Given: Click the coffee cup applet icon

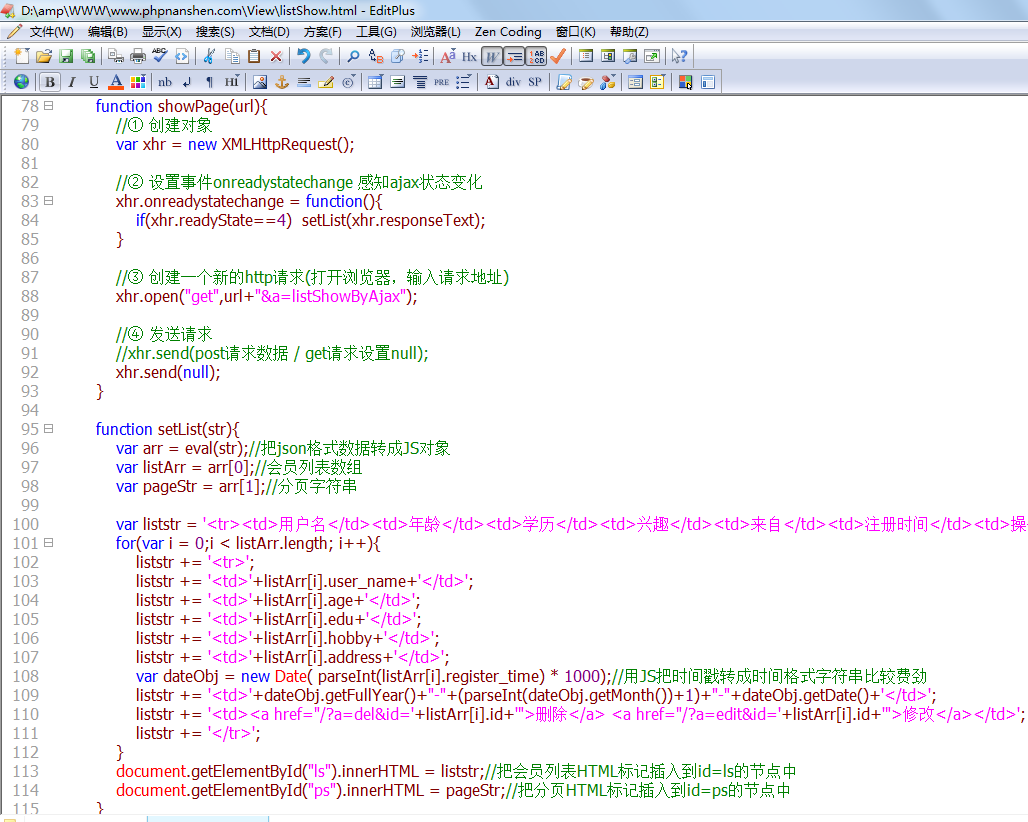Looking at the screenshot, I should (x=586, y=82).
